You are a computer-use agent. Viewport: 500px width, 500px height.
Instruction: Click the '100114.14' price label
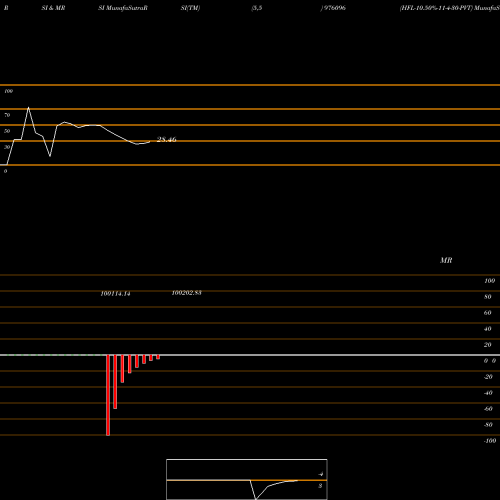pos(115,294)
